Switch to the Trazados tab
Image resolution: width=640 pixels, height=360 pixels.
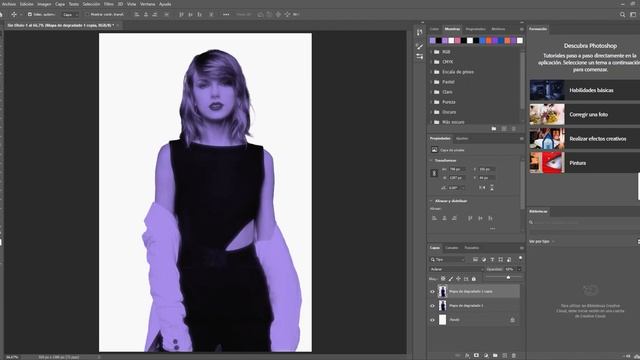pyautogui.click(x=471, y=248)
